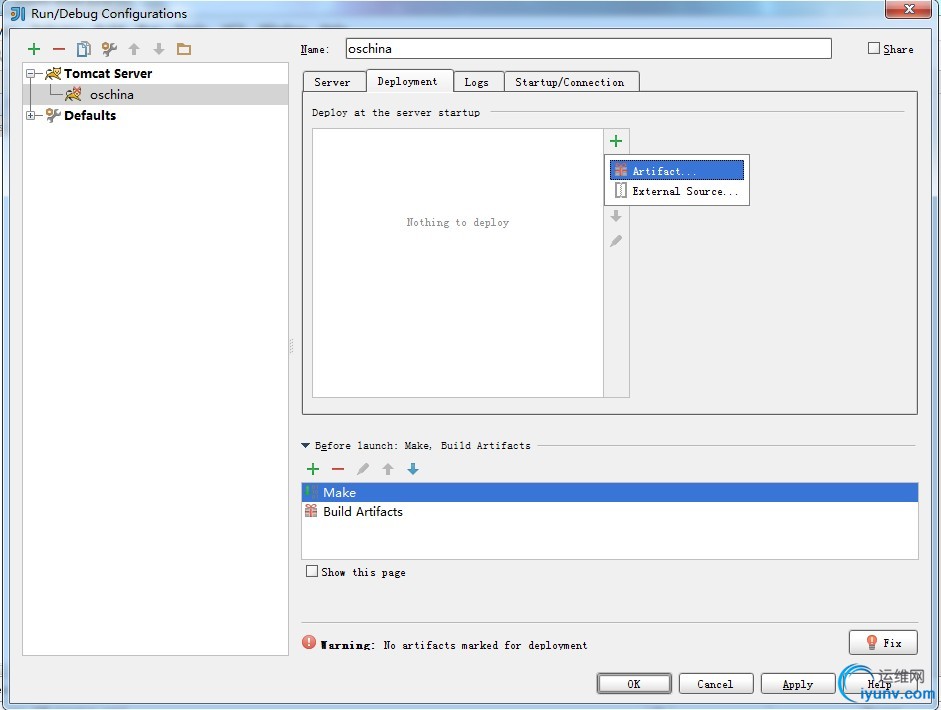Edit selected before launch task
This screenshot has height=710, width=941.
pyautogui.click(x=363, y=469)
